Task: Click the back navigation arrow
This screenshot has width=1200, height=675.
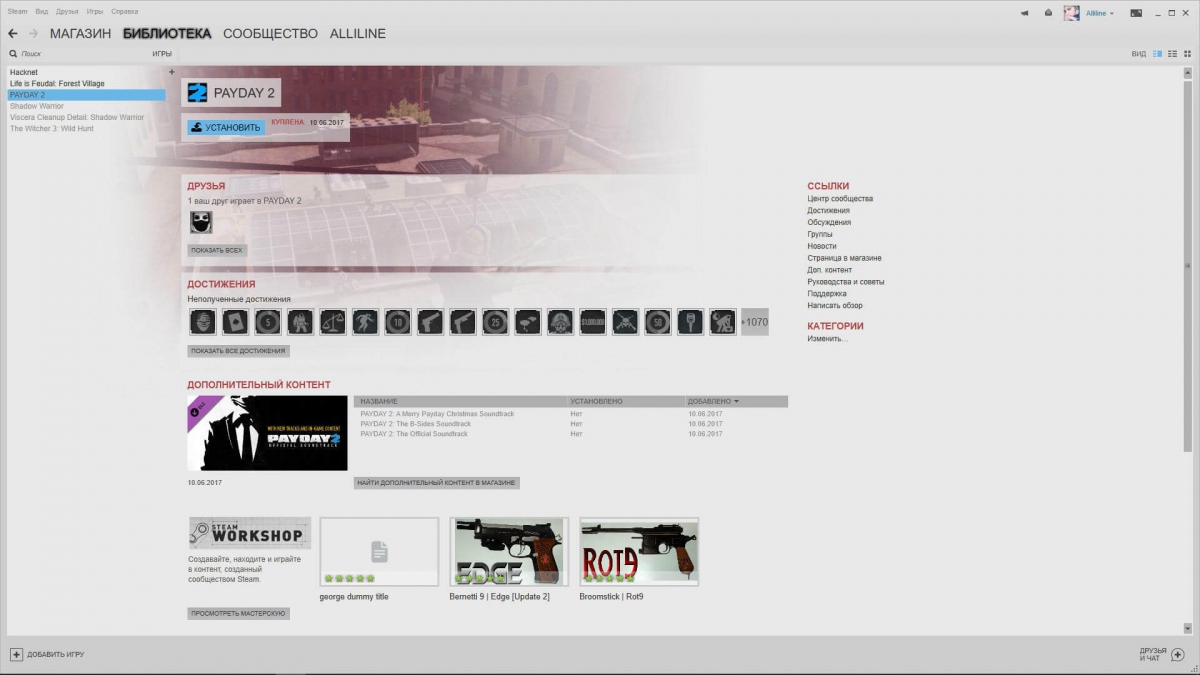Action: [13, 34]
